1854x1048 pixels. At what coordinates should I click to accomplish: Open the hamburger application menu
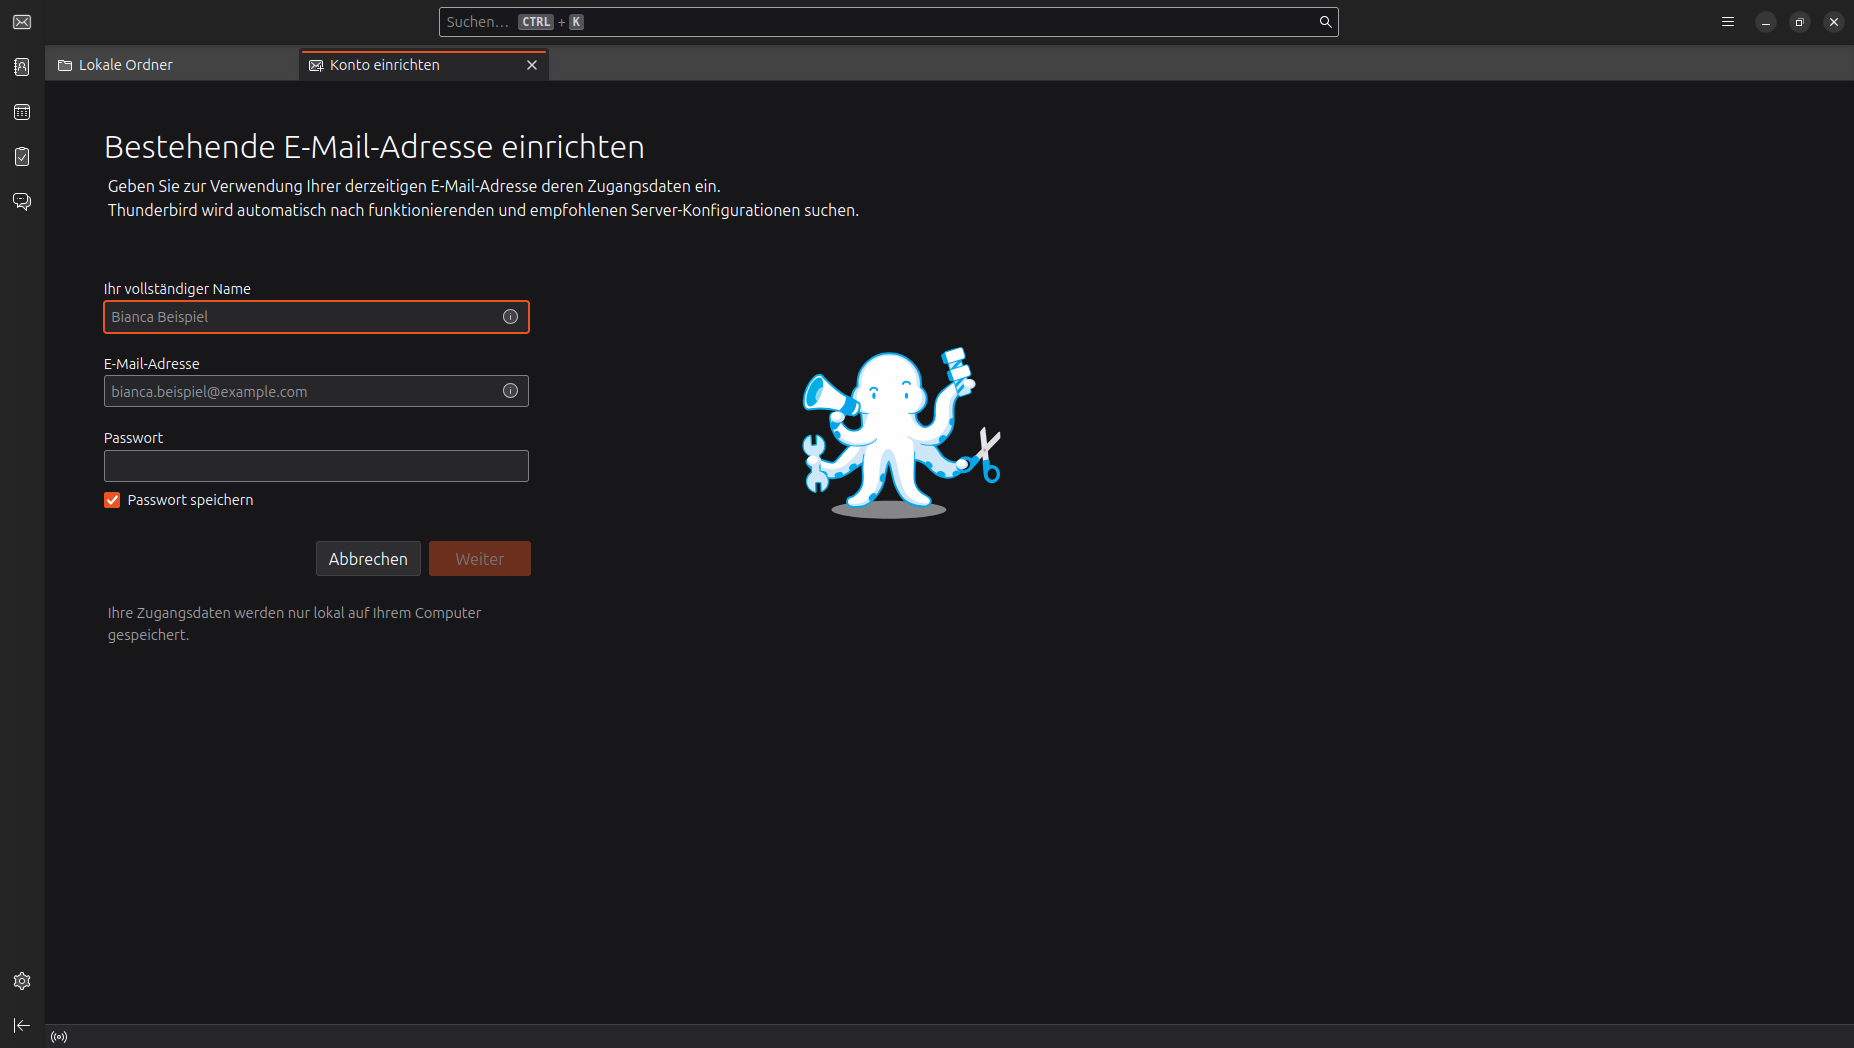1727,22
